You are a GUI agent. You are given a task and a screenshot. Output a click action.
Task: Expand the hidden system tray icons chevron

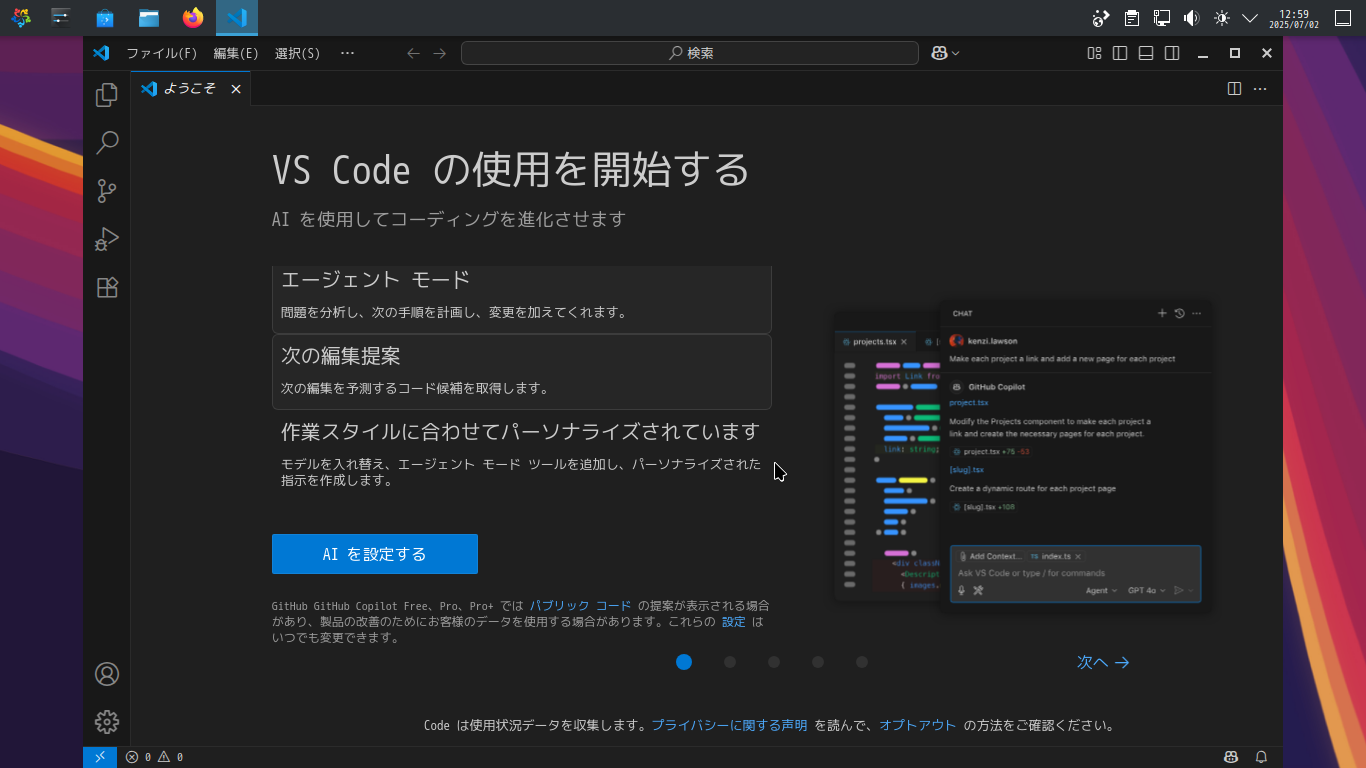coord(1250,18)
